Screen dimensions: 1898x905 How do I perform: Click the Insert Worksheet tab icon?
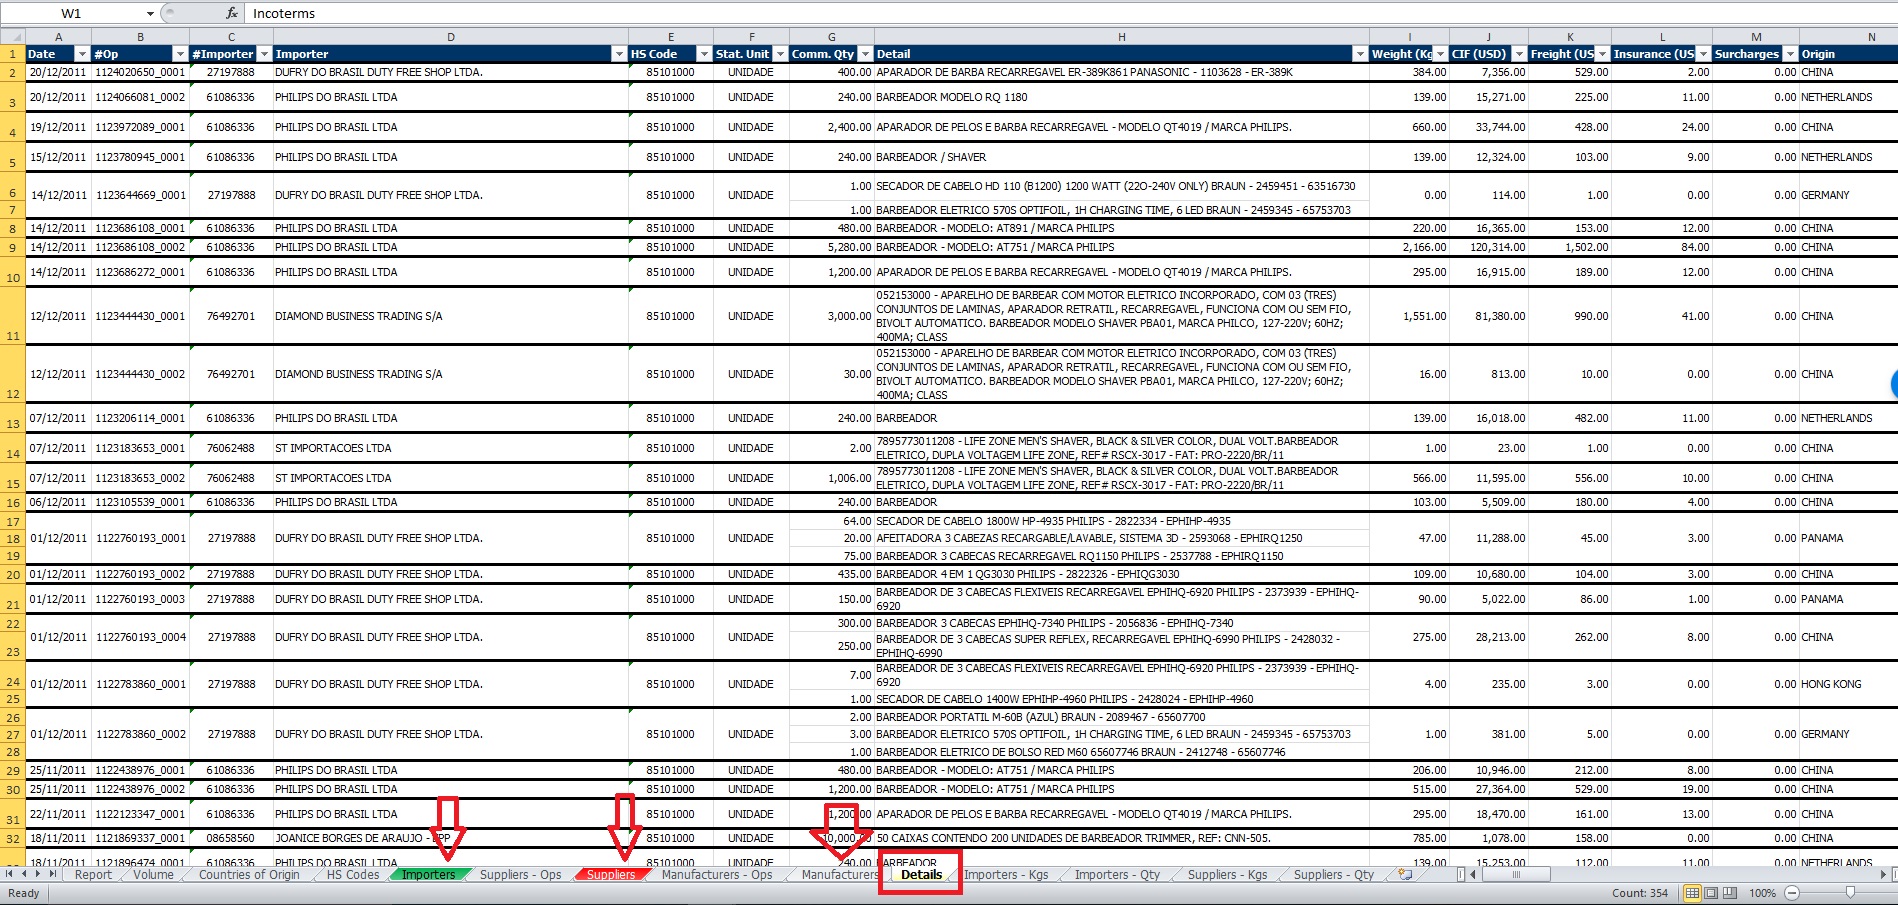pos(1405,875)
